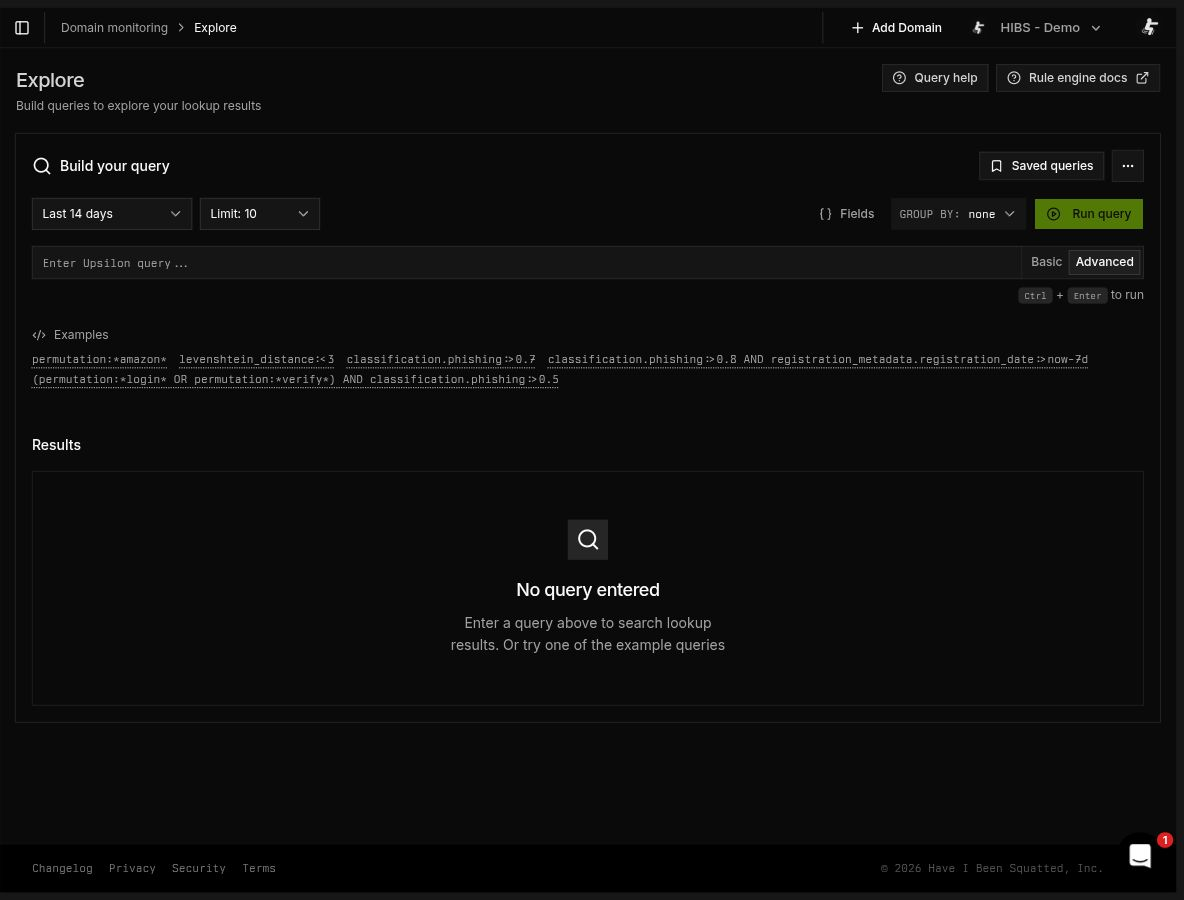The image size is (1184, 900).
Task: Click the Run query button
Action: pos(1088,214)
